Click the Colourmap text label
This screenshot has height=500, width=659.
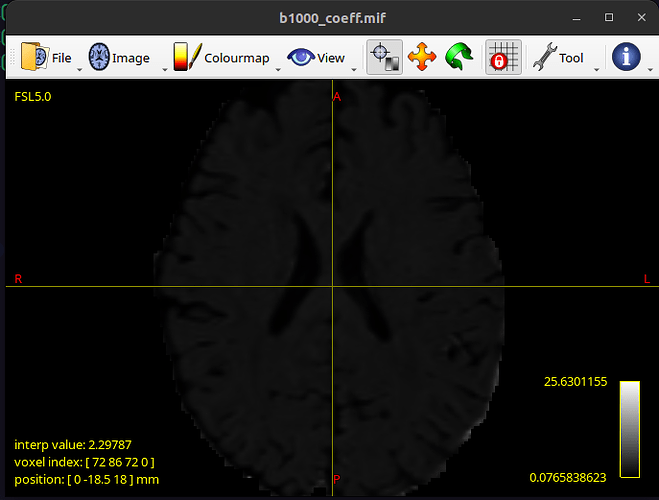tap(237, 58)
